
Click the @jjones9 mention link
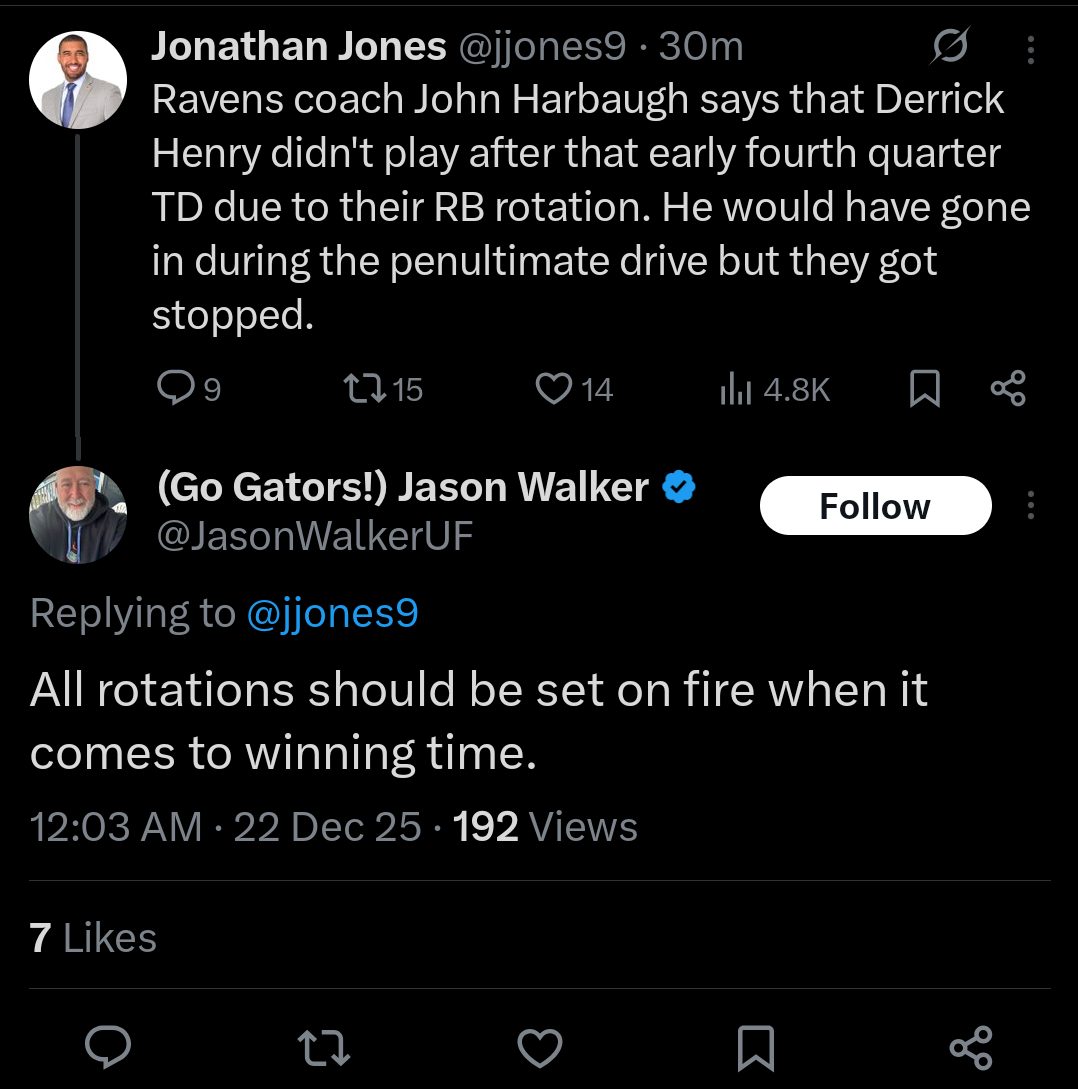click(x=332, y=612)
